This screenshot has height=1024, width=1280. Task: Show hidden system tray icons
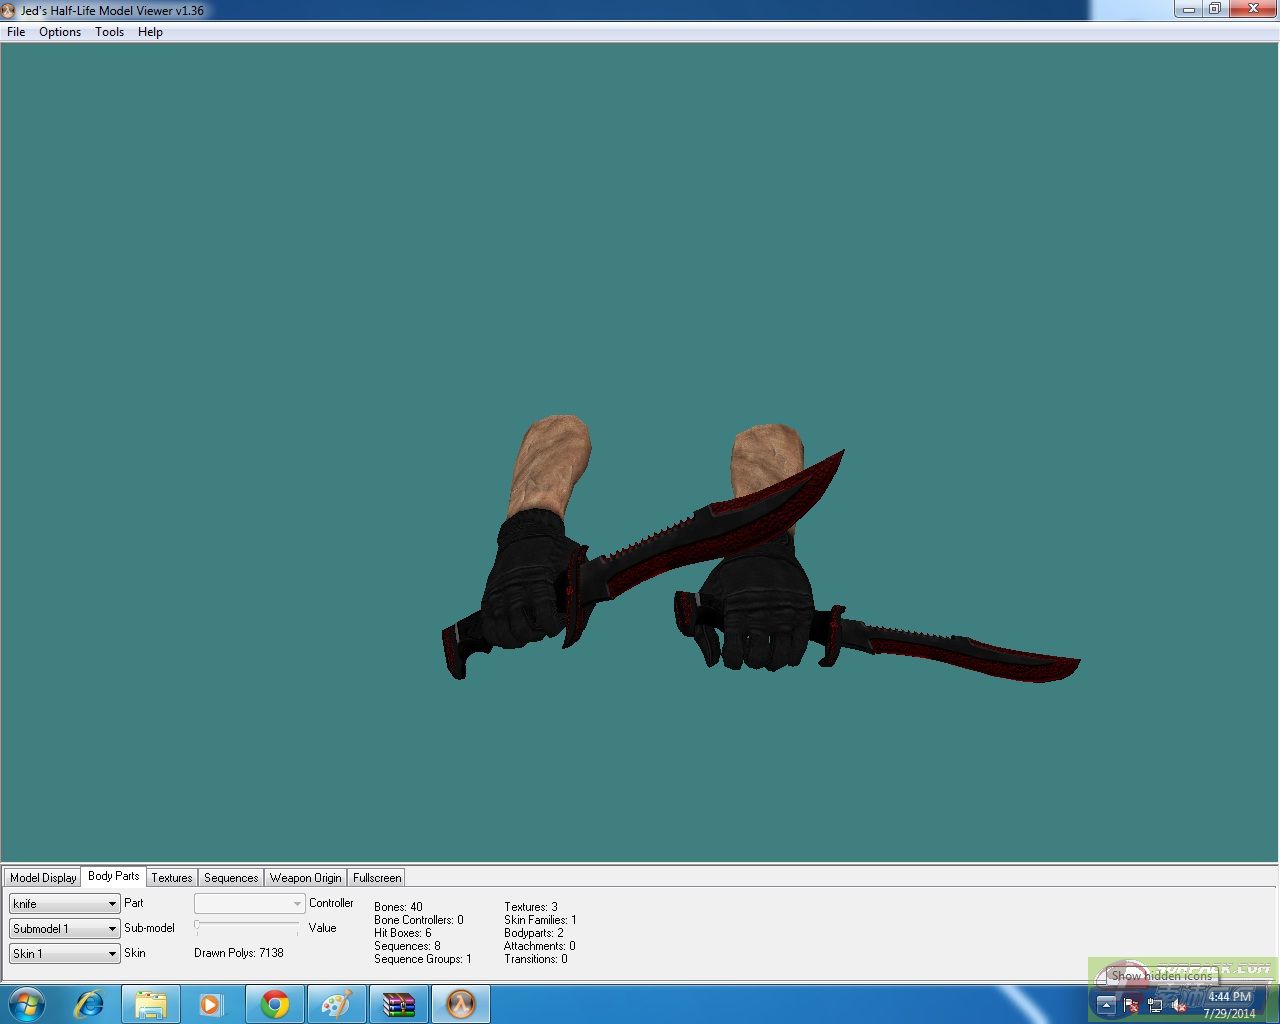(x=1106, y=1005)
